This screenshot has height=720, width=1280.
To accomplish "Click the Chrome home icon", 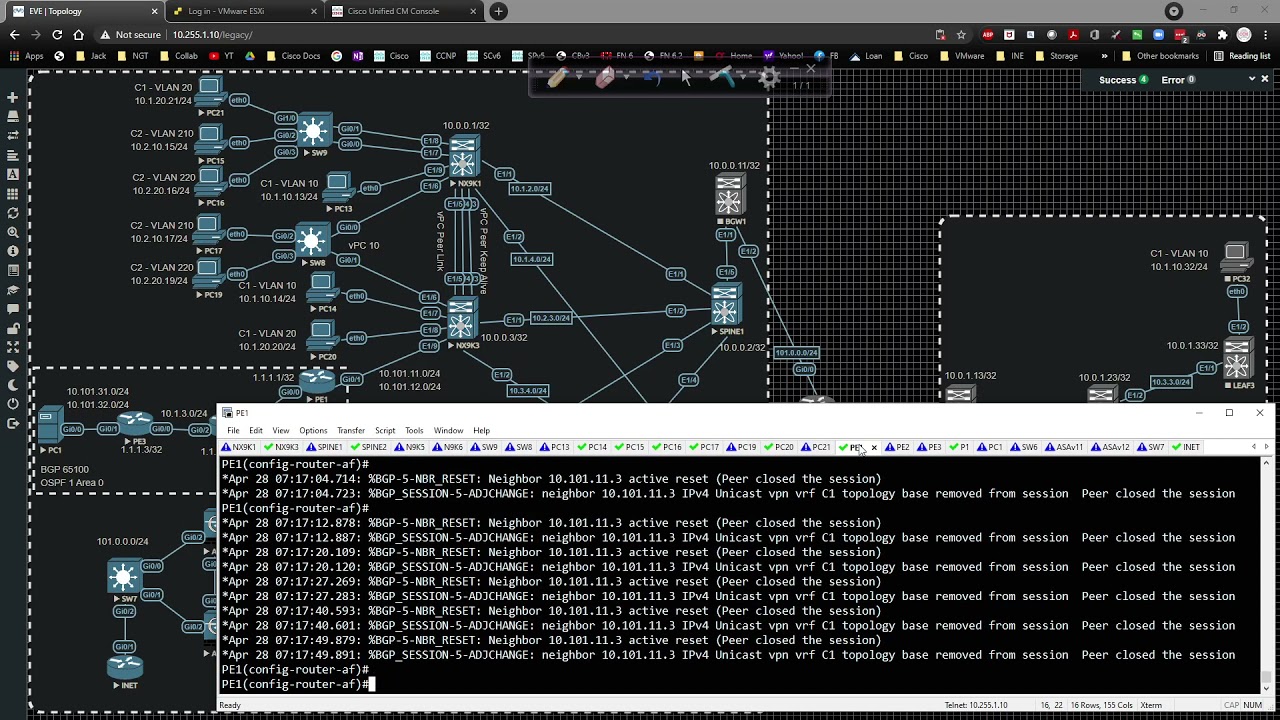I will (x=79, y=34).
